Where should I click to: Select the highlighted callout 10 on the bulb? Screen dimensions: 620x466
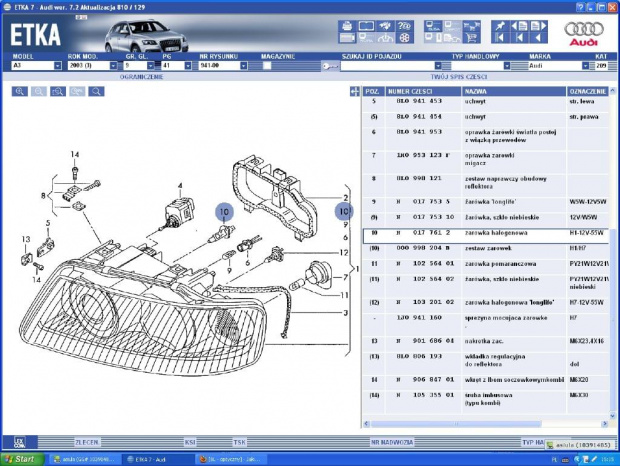(224, 212)
